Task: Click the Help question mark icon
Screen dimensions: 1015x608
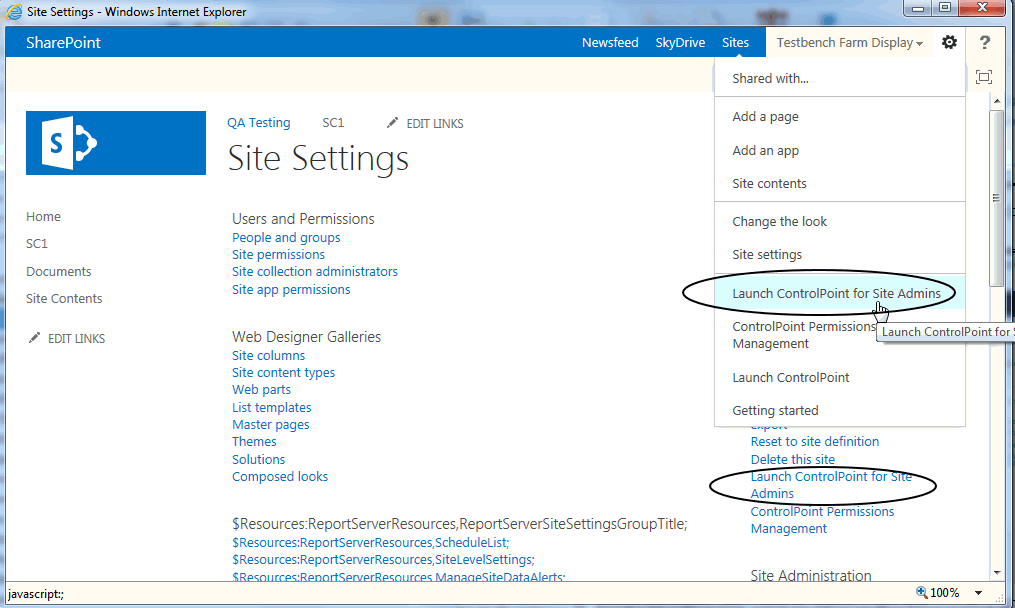Action: [x=984, y=42]
